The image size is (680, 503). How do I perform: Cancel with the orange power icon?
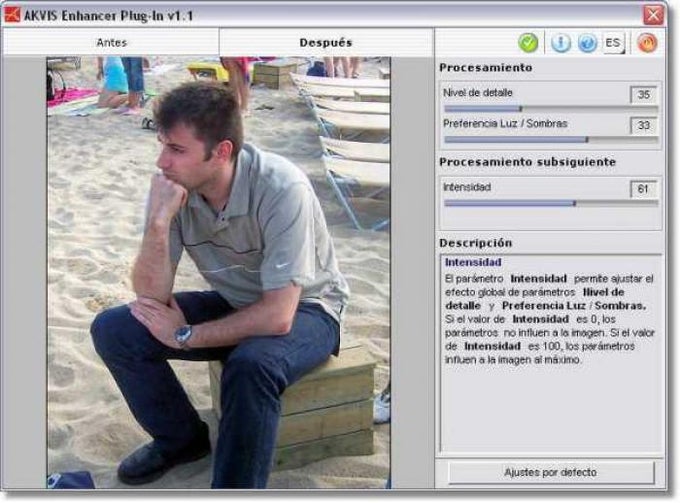647,43
